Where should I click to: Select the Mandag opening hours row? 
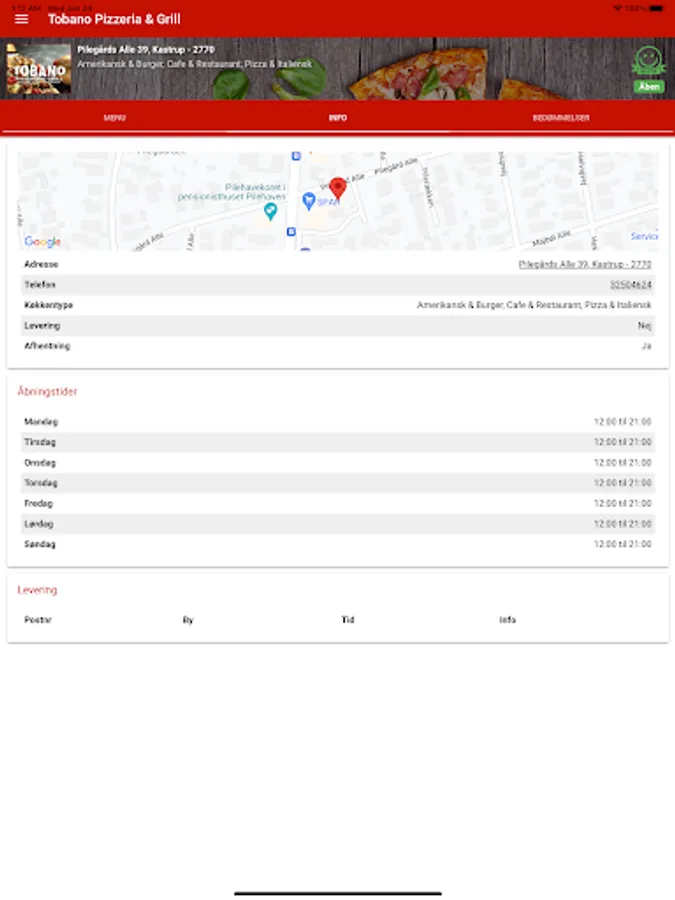coord(338,422)
